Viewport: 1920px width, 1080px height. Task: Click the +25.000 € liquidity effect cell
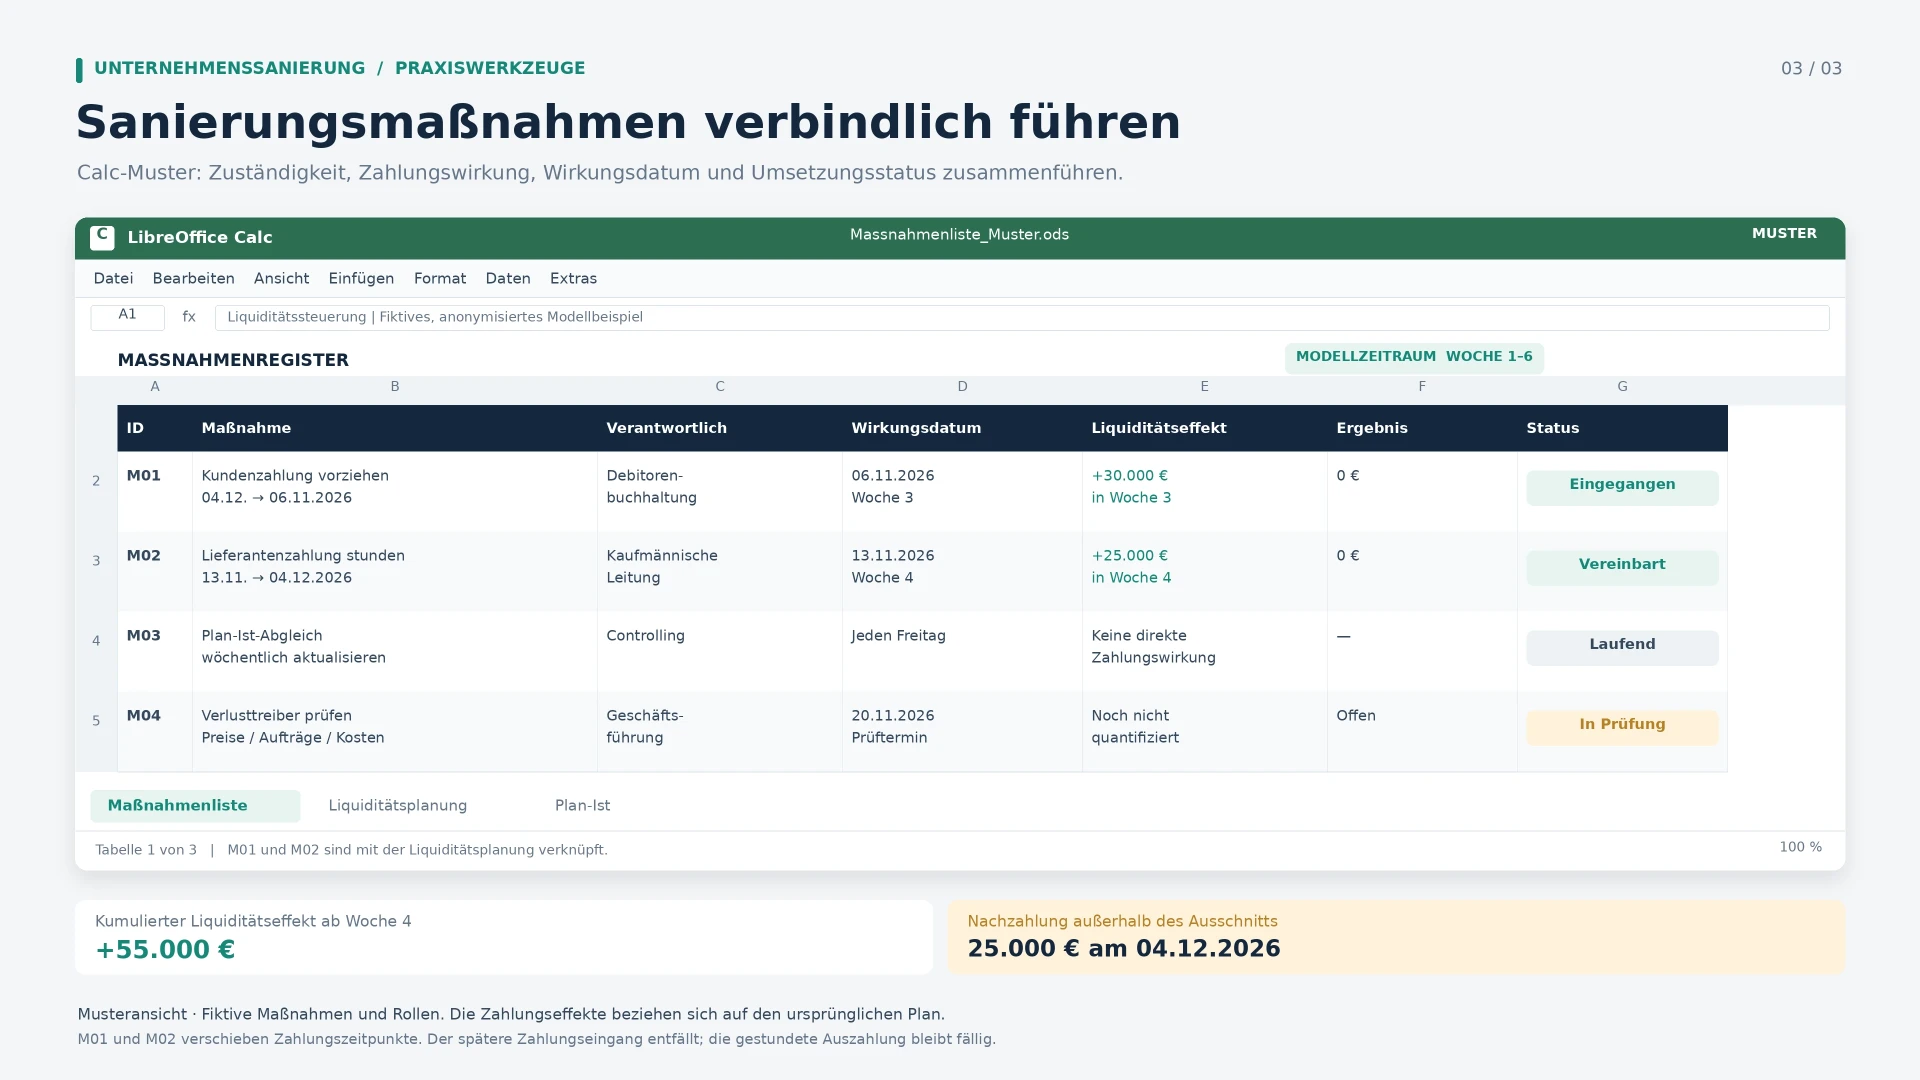[x=1205, y=571]
